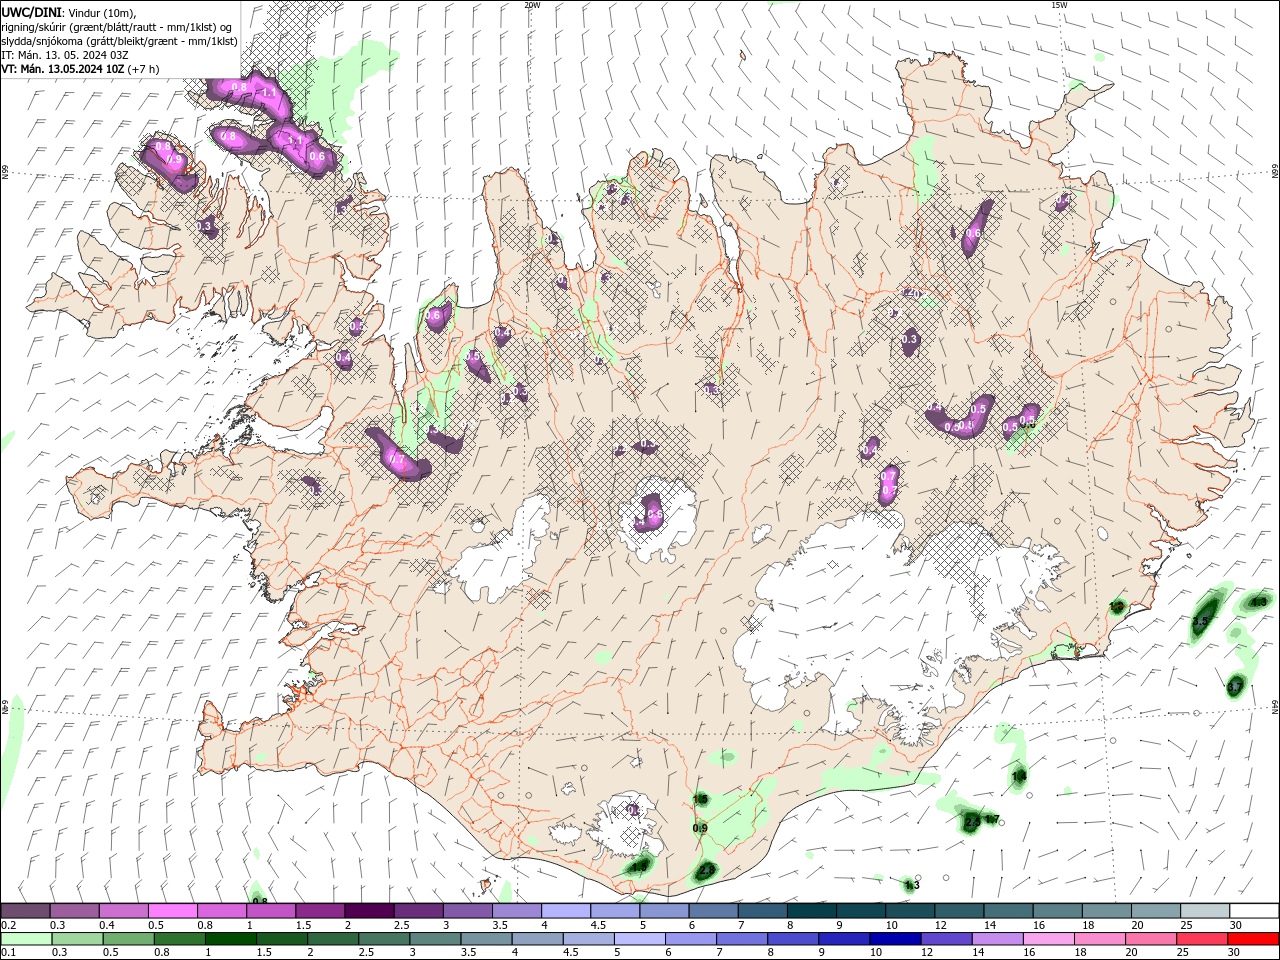Click the '0.2' label on the snow scale
This screenshot has height=960, width=1280.
[9, 926]
